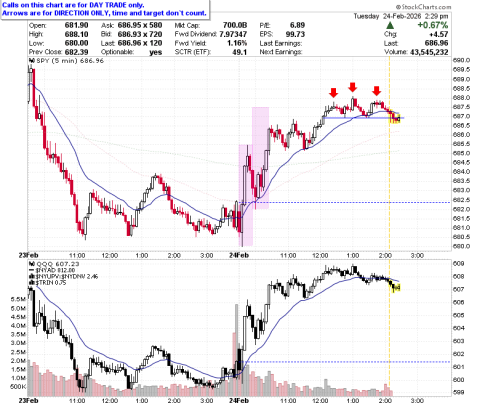Click the 'Next Earnings:' label
The width and height of the screenshot is (480, 406).
point(281,52)
